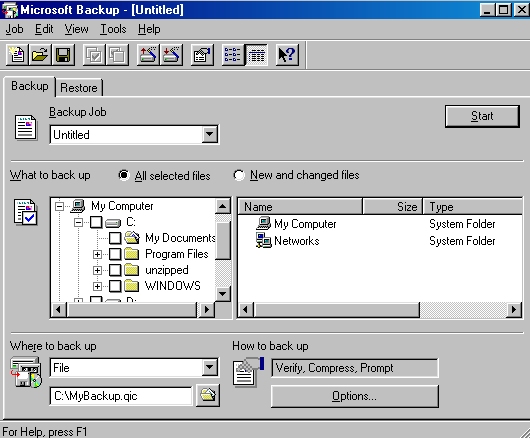Click the Deselect All toolbar icon
The width and height of the screenshot is (530, 438).
tap(117, 55)
